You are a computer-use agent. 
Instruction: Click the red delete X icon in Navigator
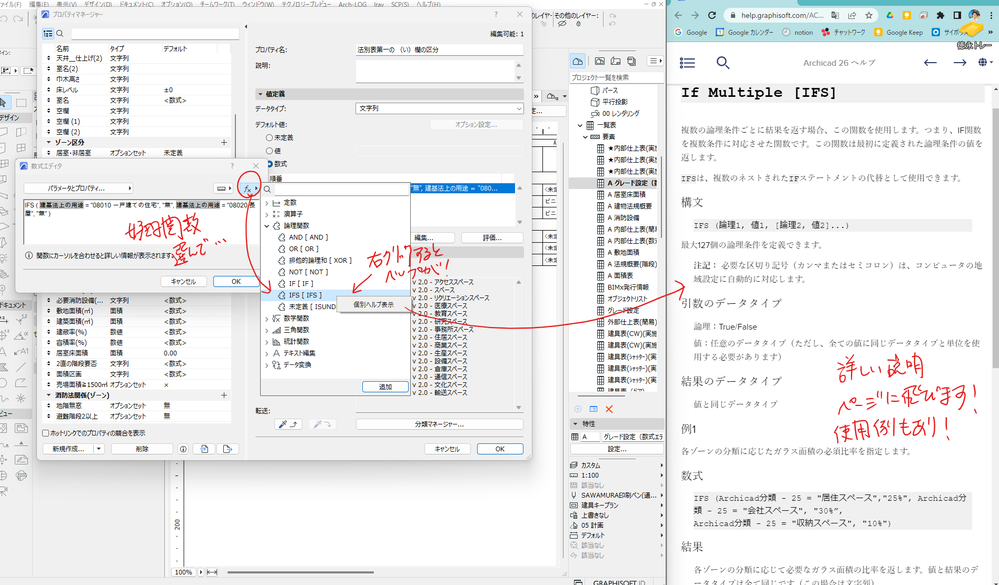609,409
